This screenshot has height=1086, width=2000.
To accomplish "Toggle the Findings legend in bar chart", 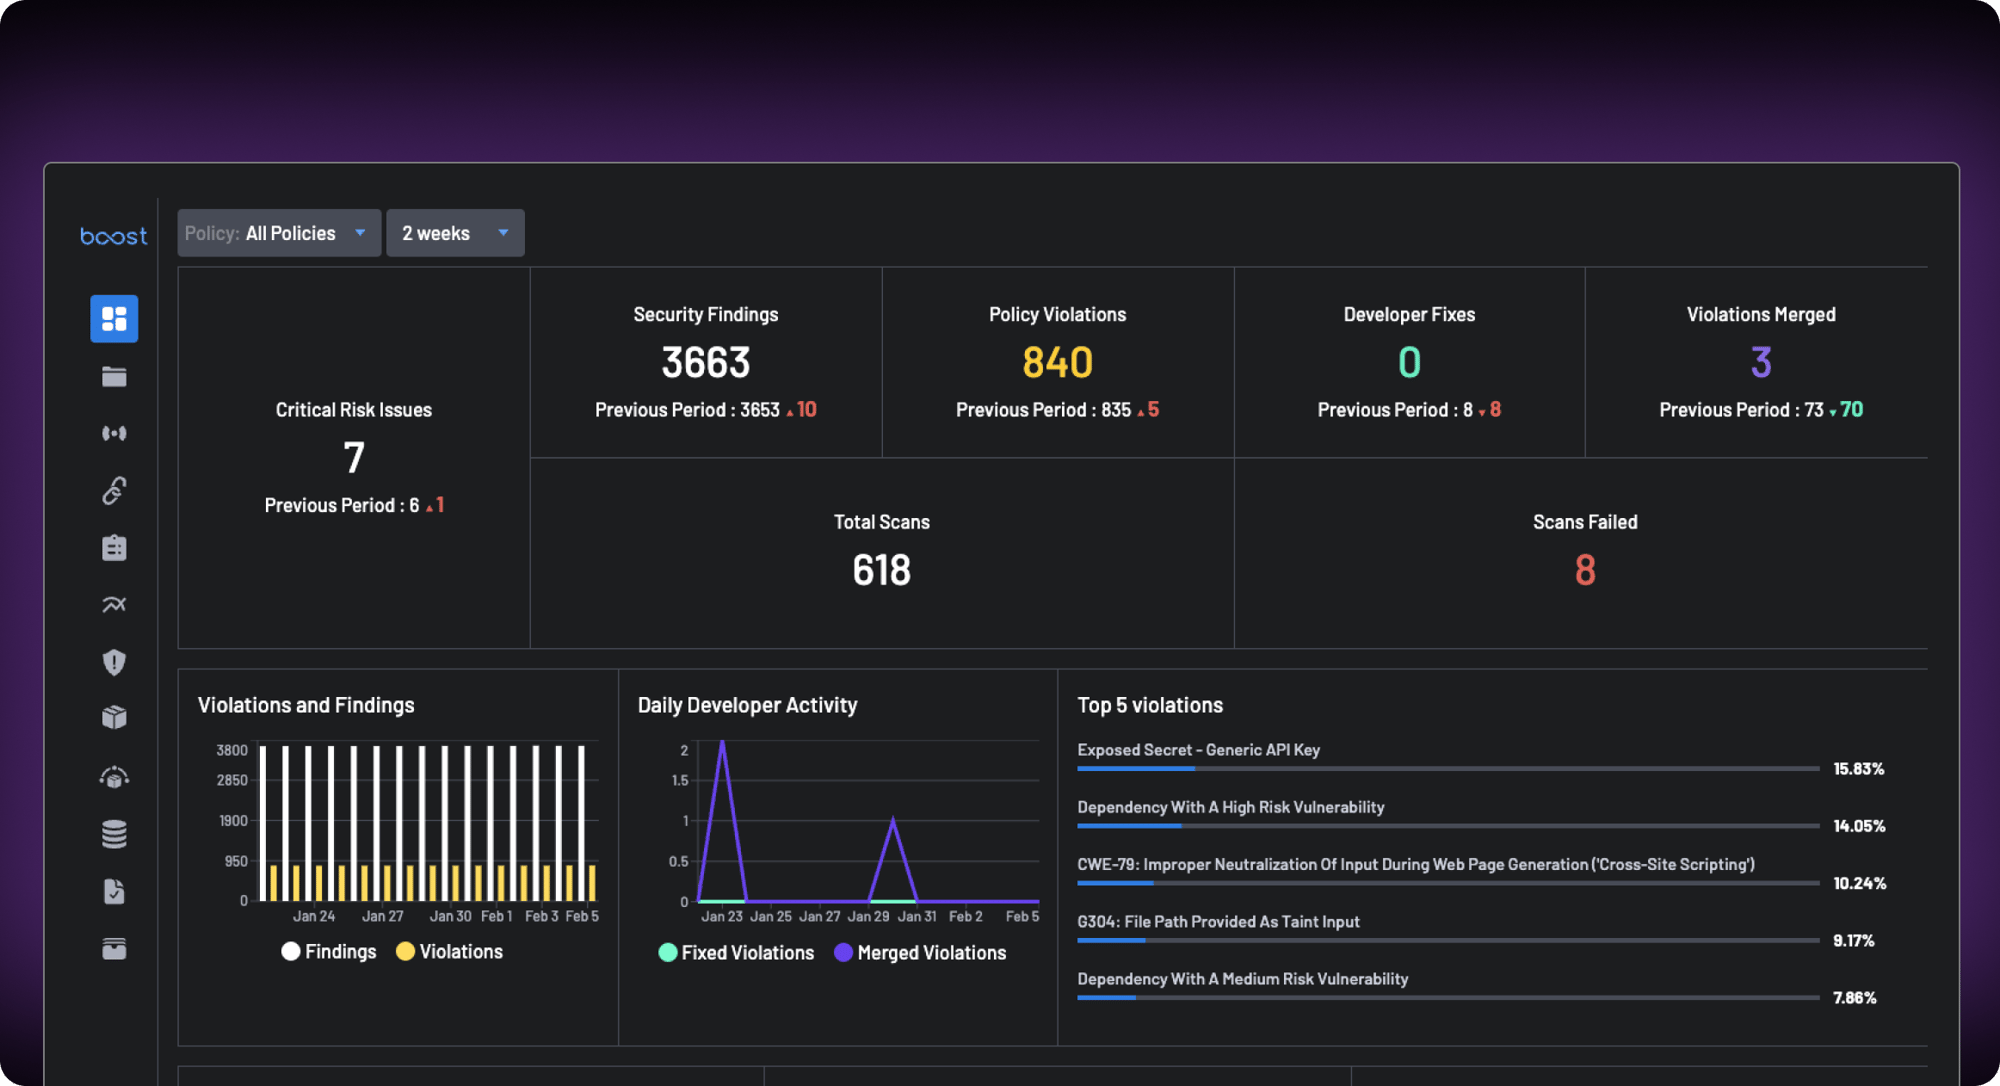I will click(x=329, y=952).
